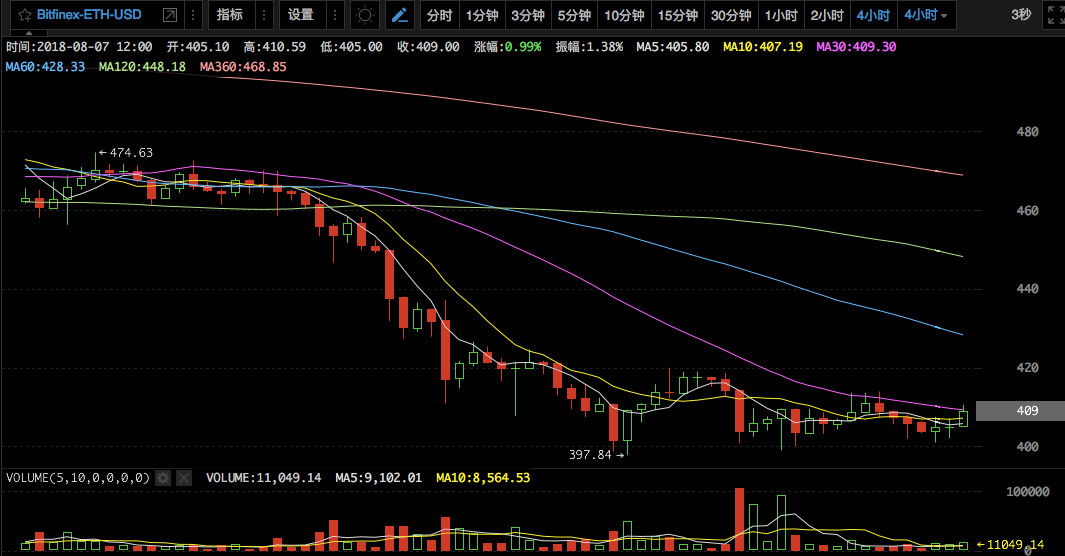Click the Bitfinex-ETH-USD pair name
Screen dimensions: 1065x556
pyautogui.click(x=89, y=15)
